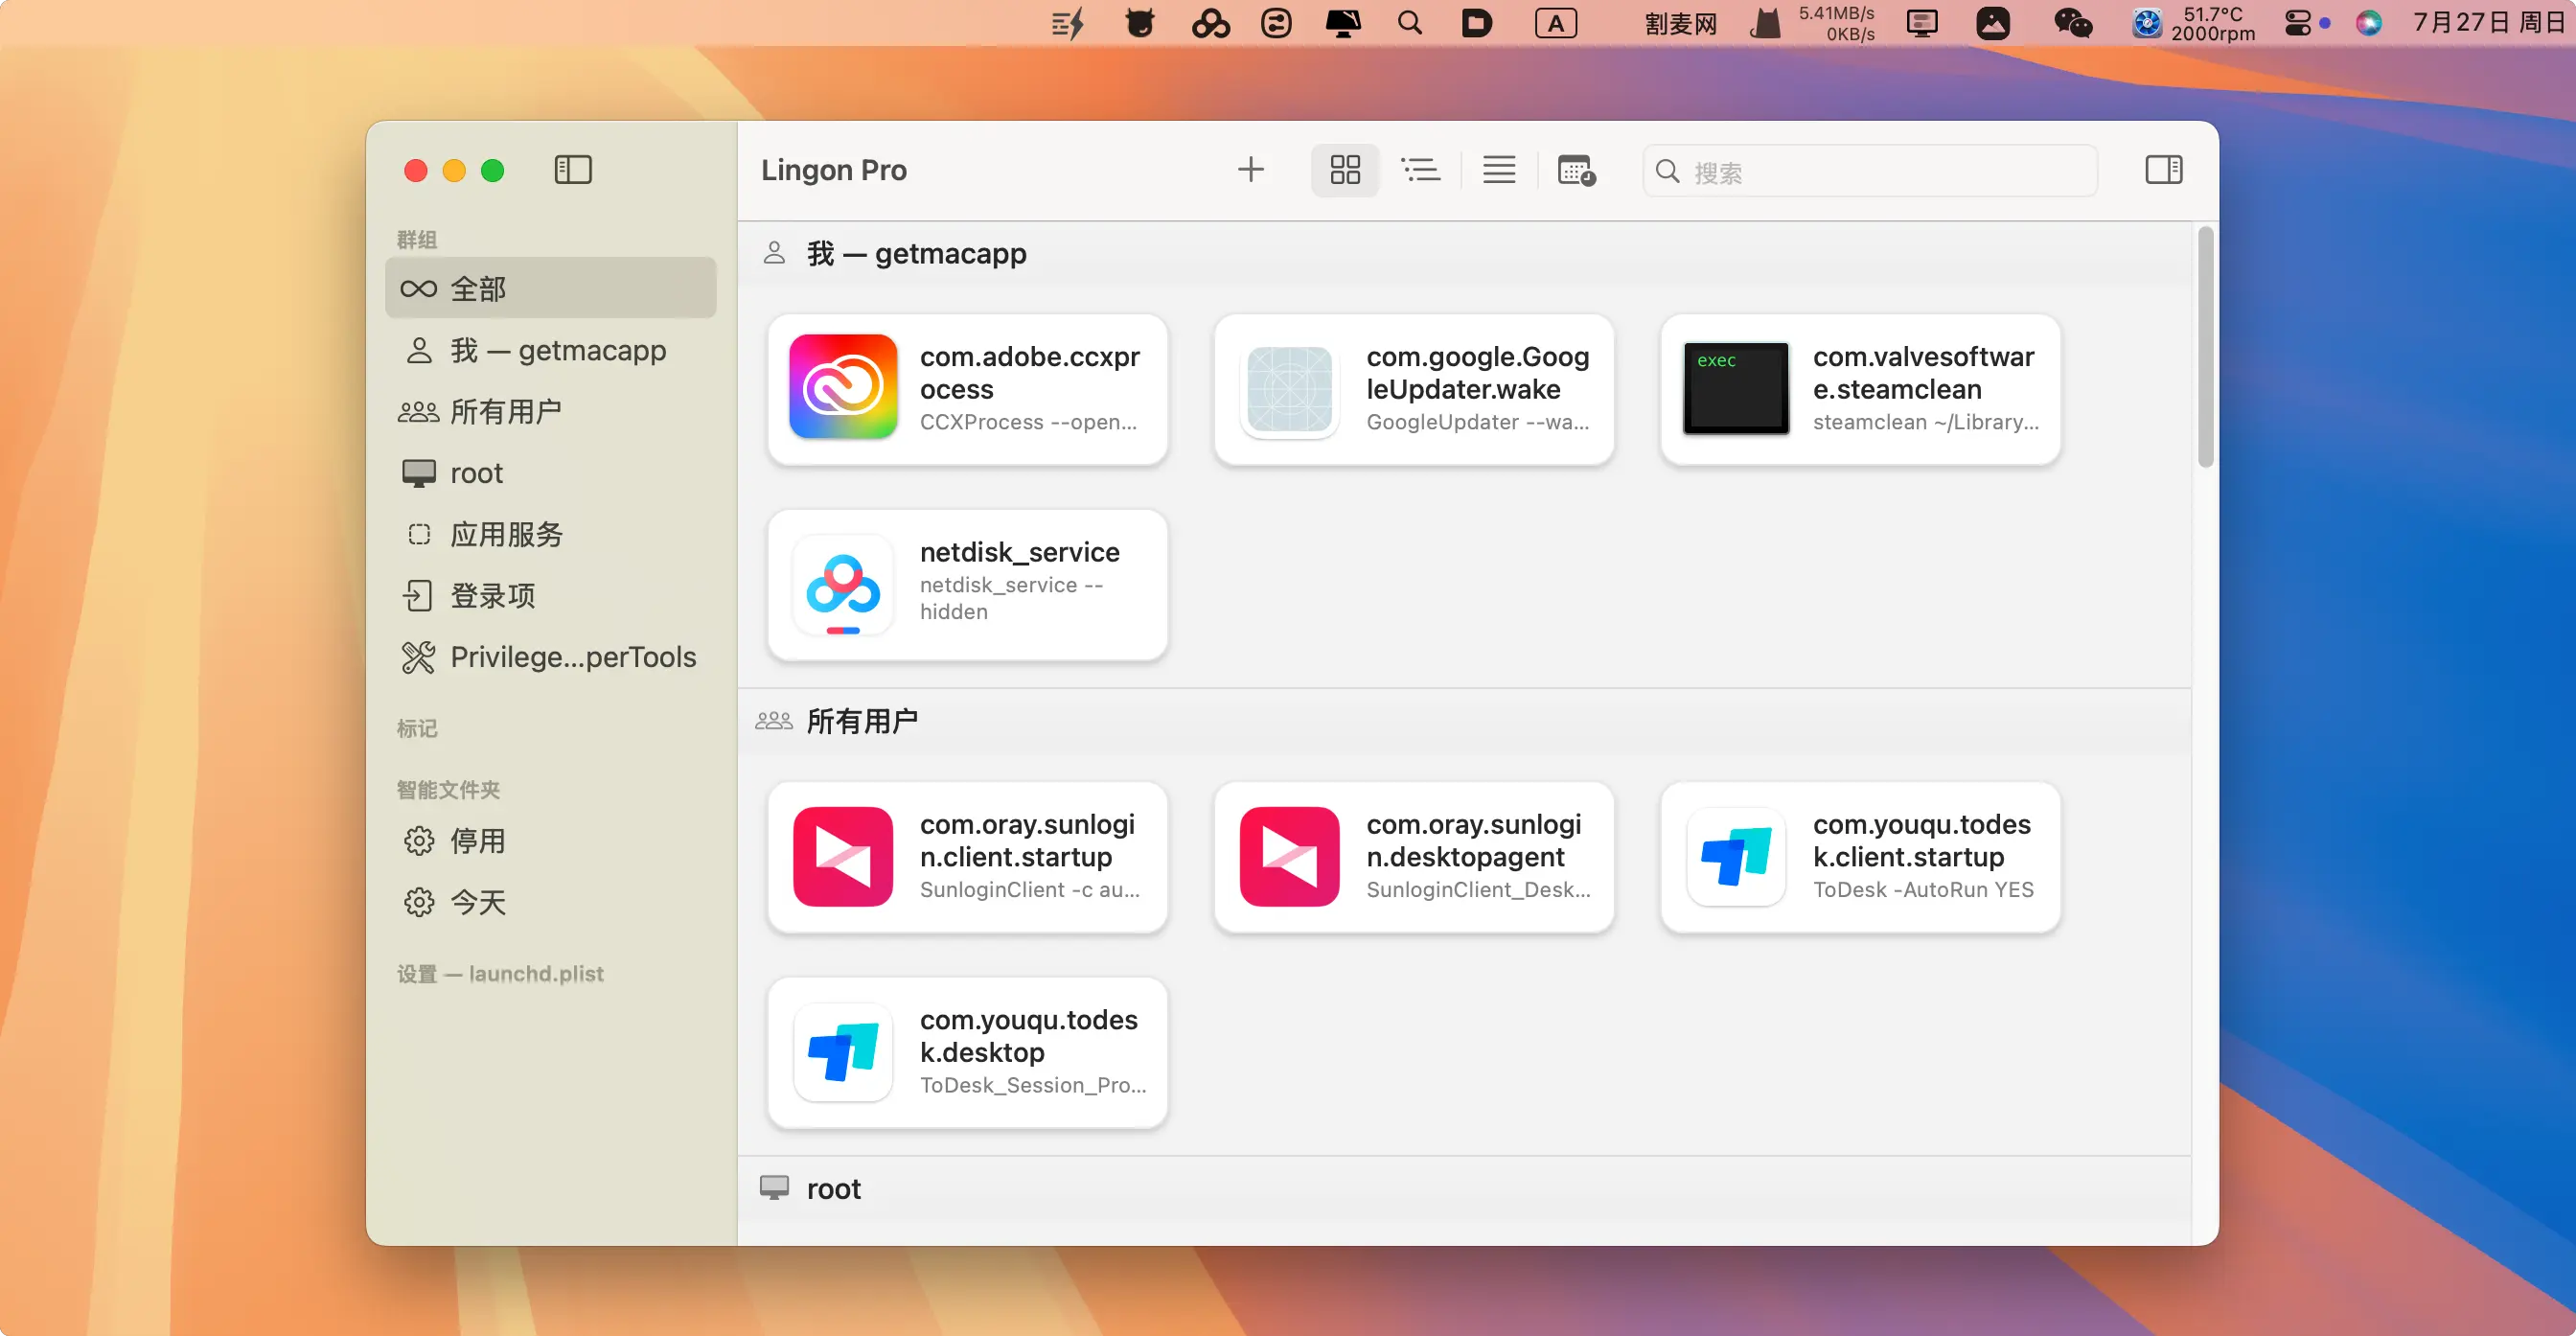Click the 所有用户 section header
Image resolution: width=2576 pixels, height=1336 pixels.
[1464, 721]
